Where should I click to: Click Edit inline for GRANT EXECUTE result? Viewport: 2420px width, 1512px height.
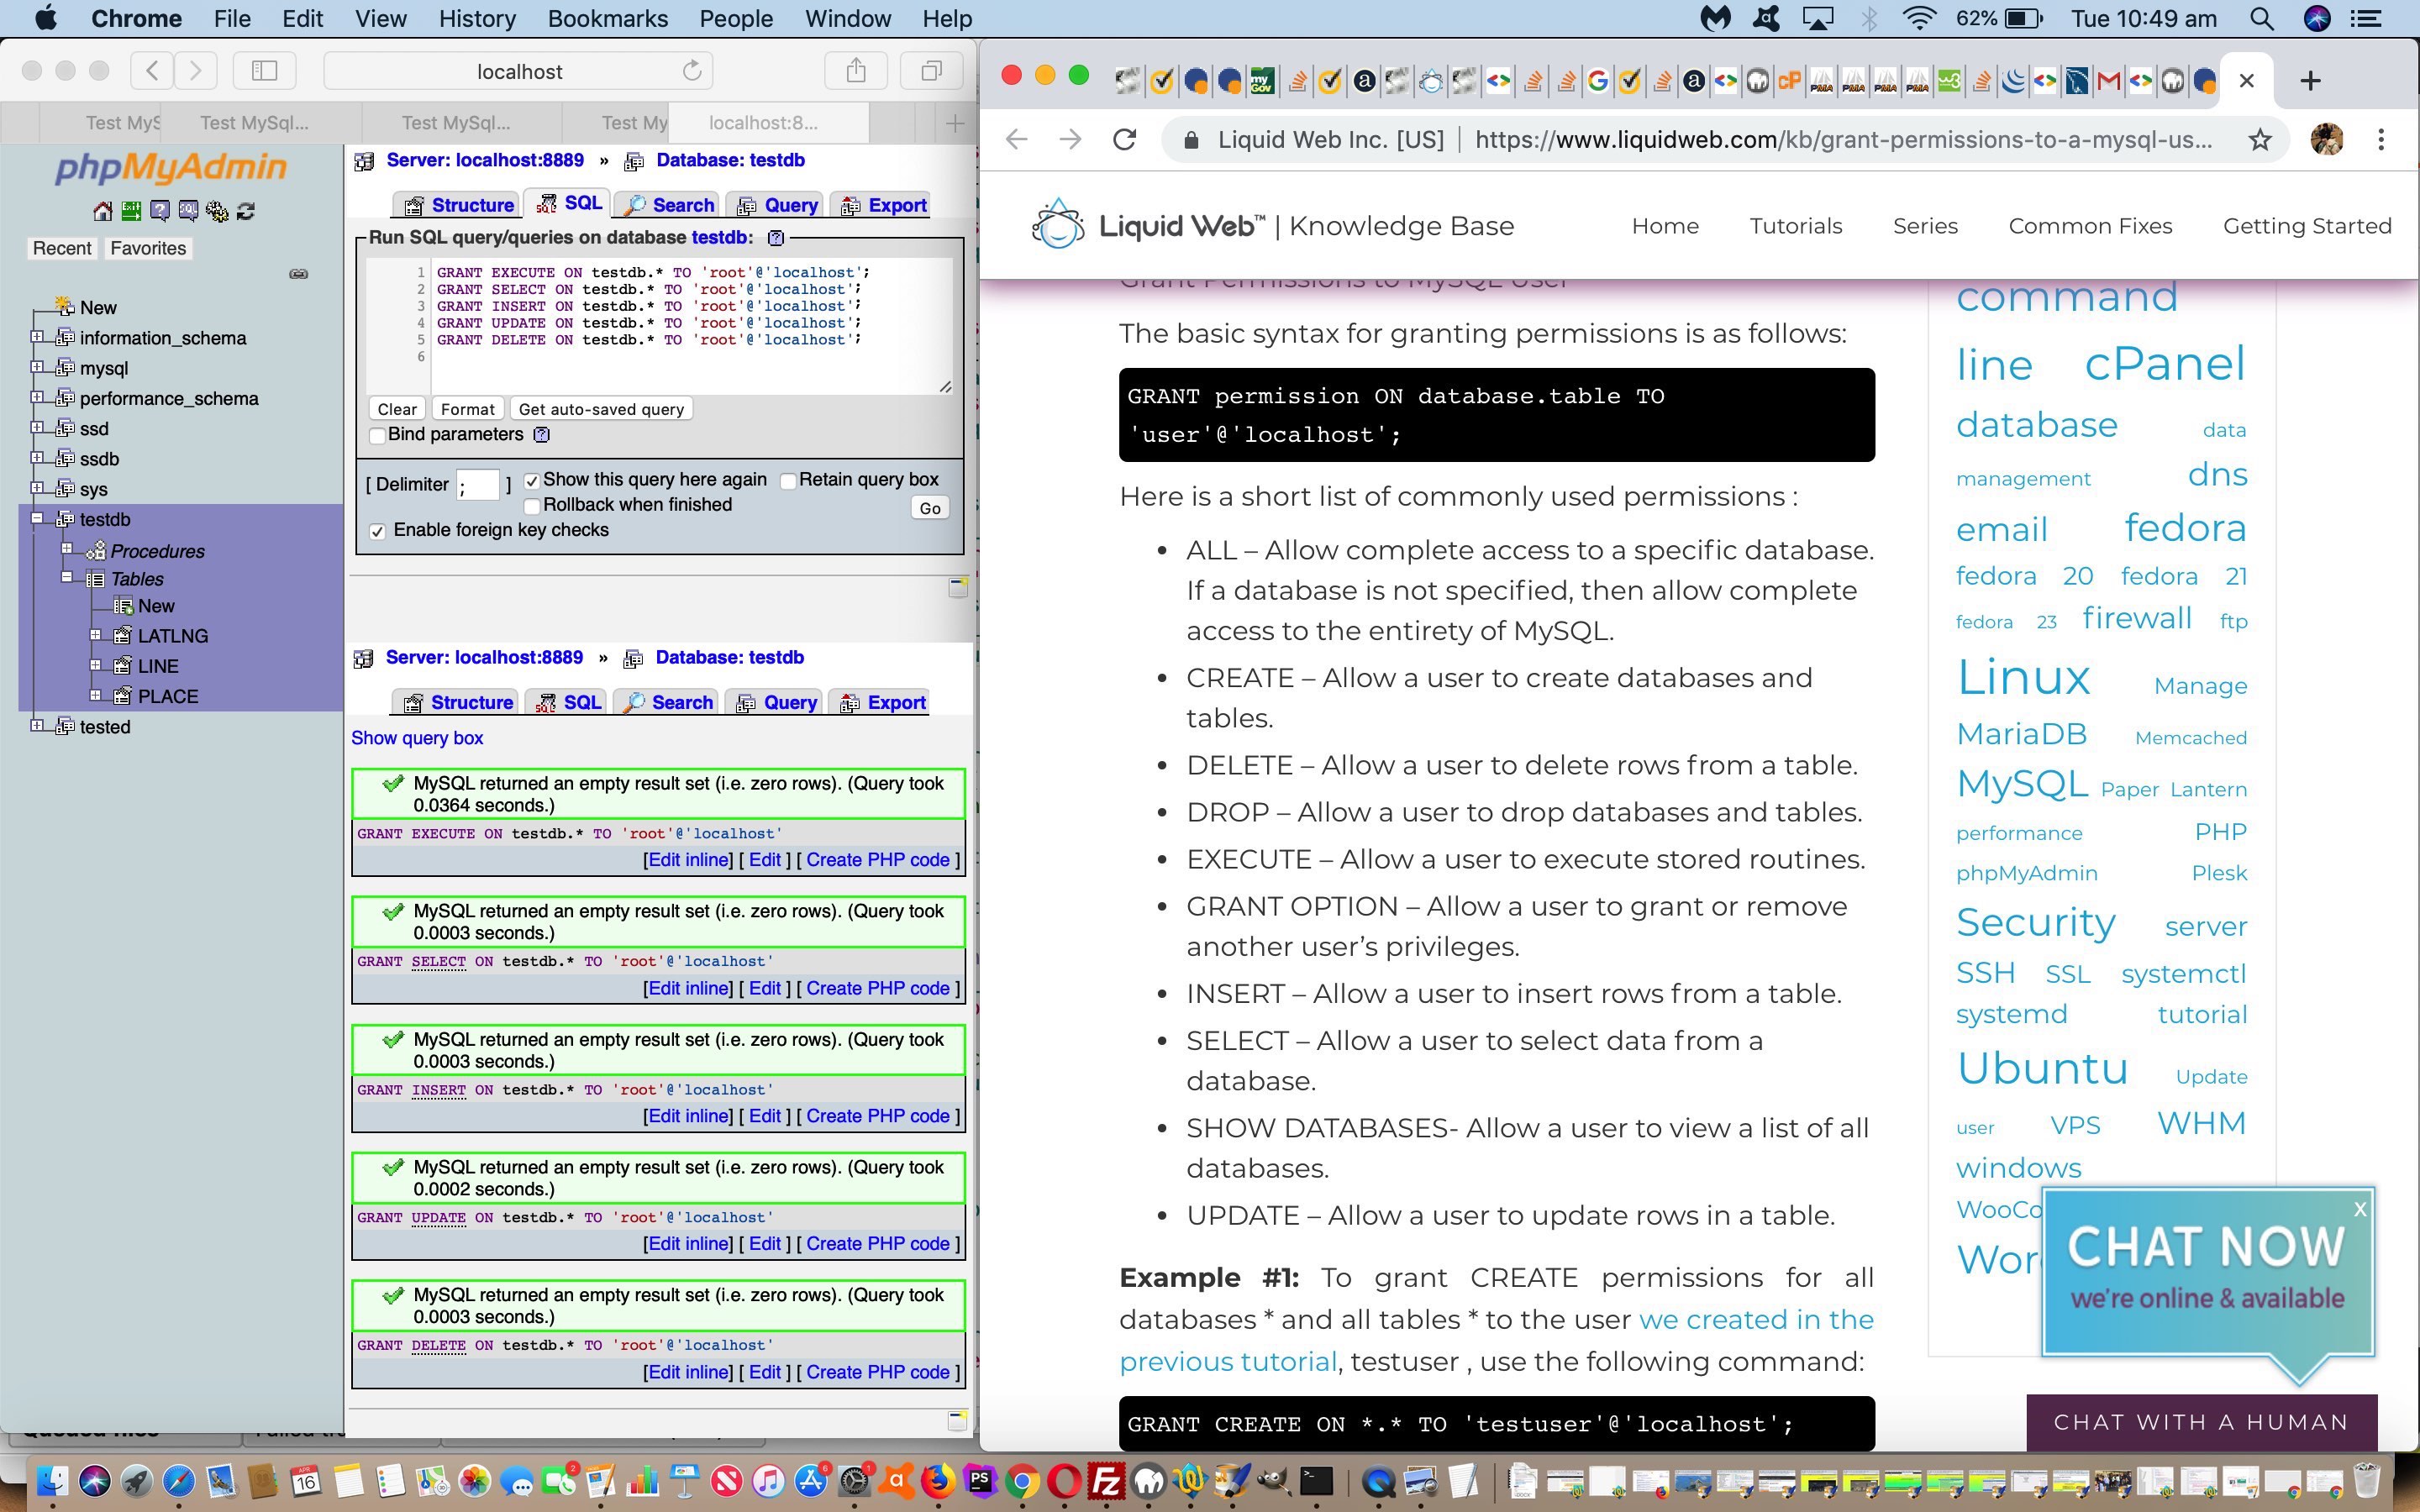click(x=688, y=860)
